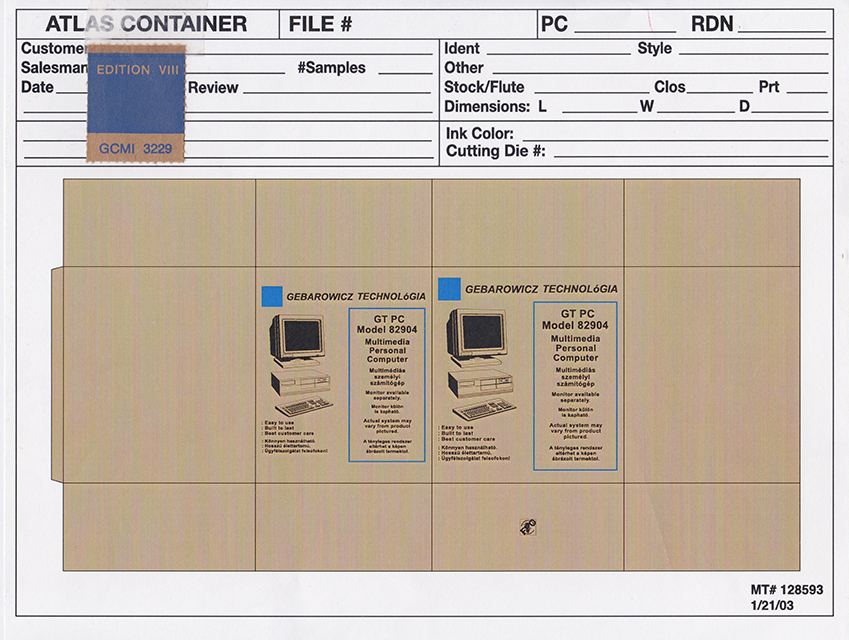Click the blank line after 'Style'

[x=753, y=54]
